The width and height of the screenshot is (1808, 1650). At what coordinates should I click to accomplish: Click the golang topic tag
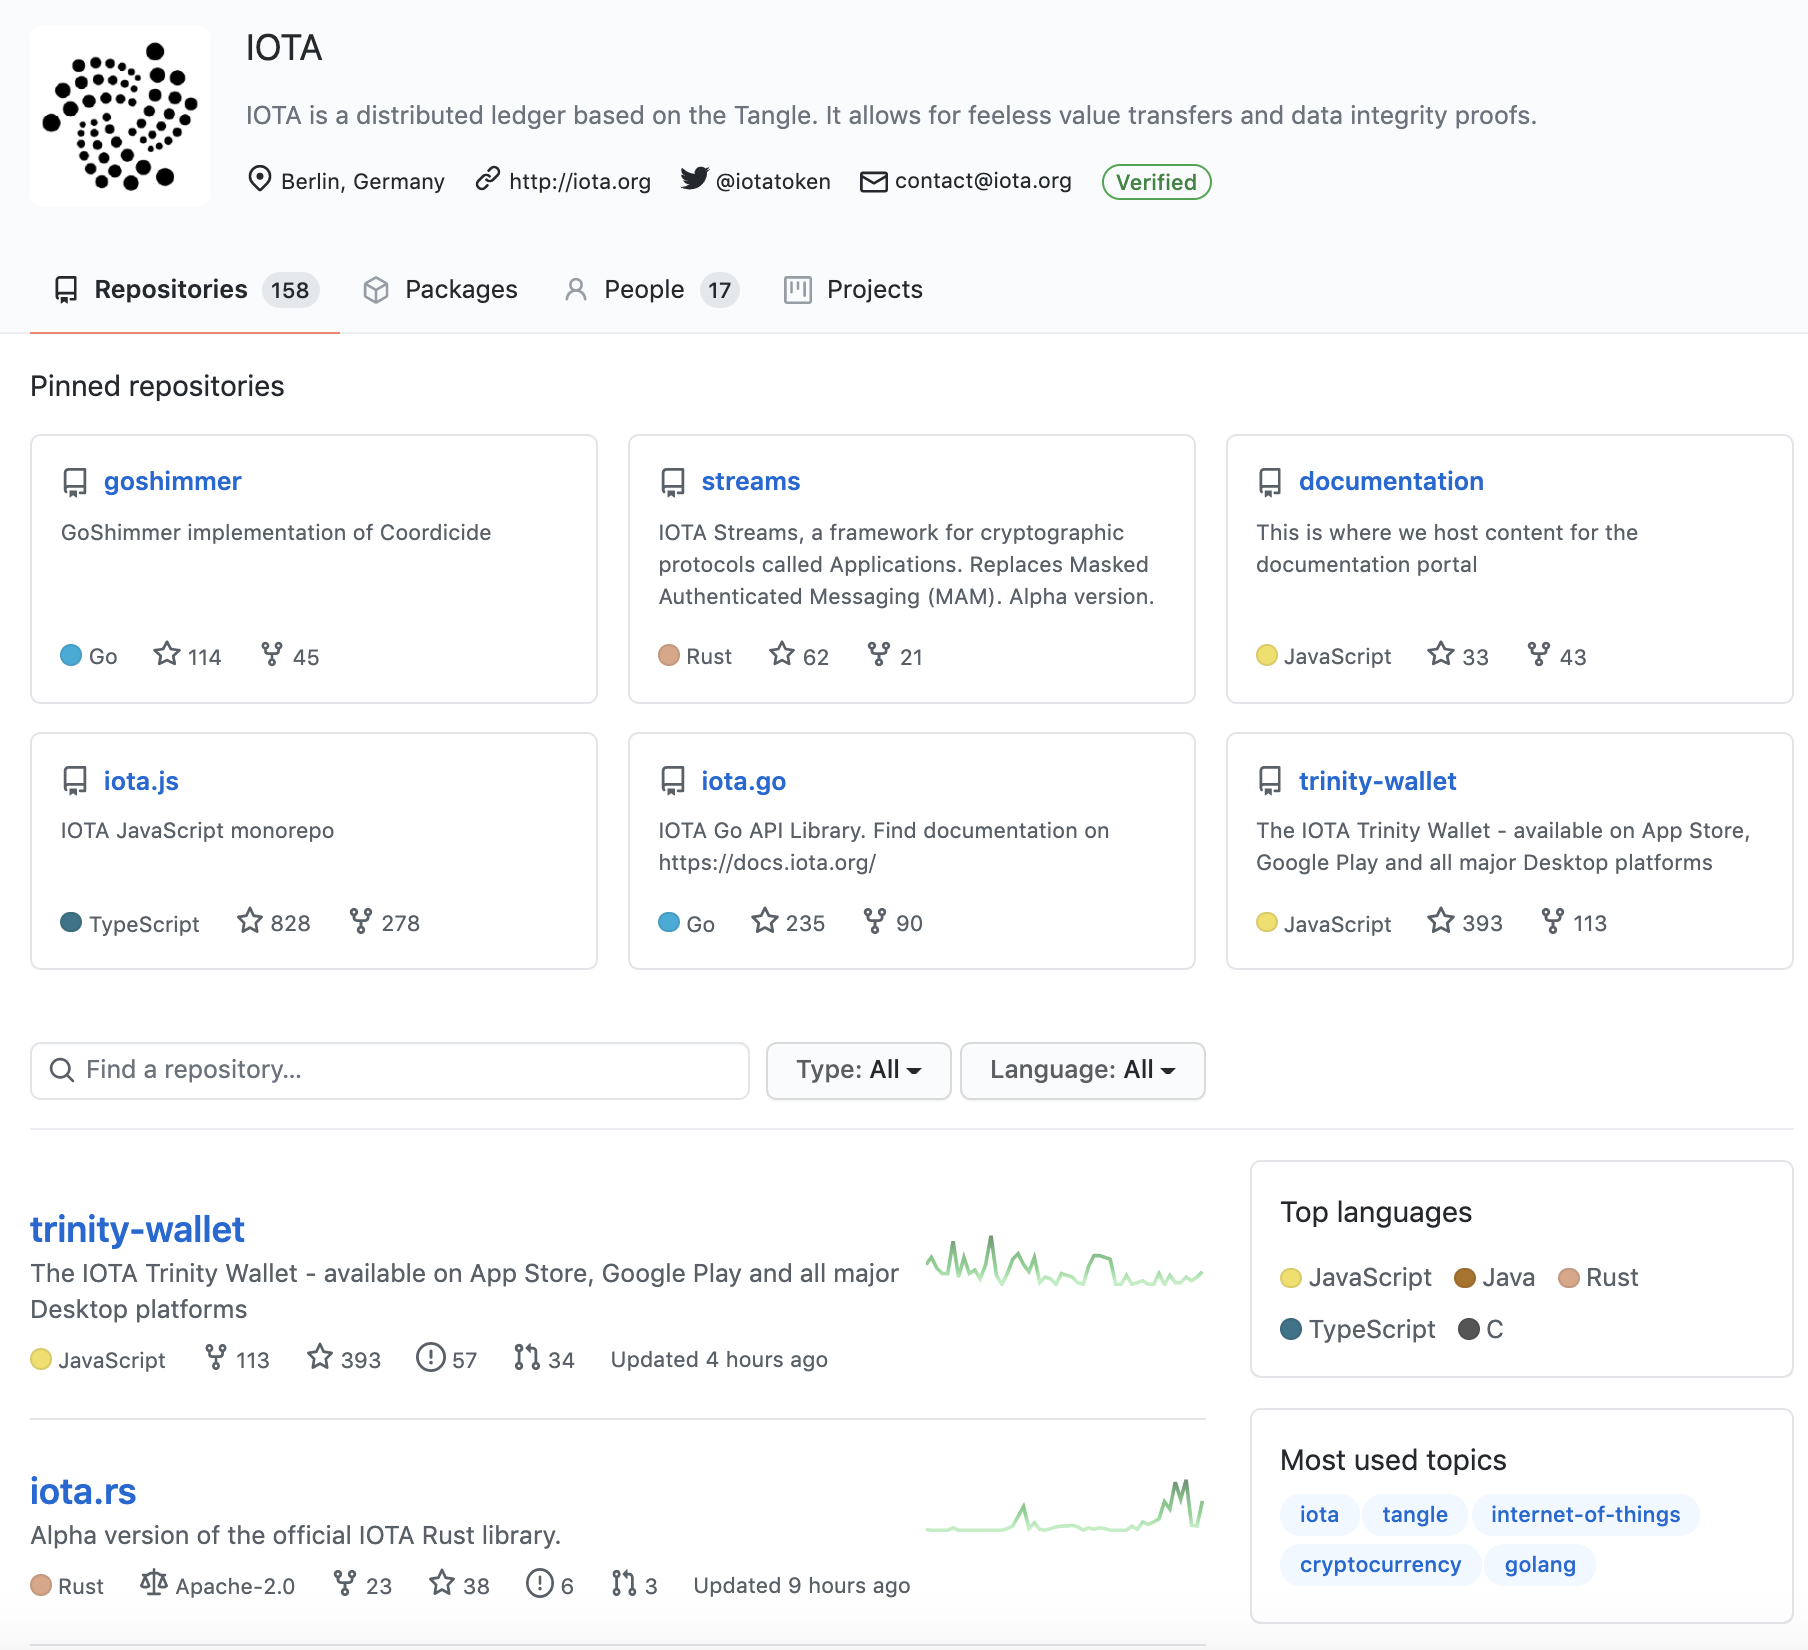click(x=1539, y=1564)
